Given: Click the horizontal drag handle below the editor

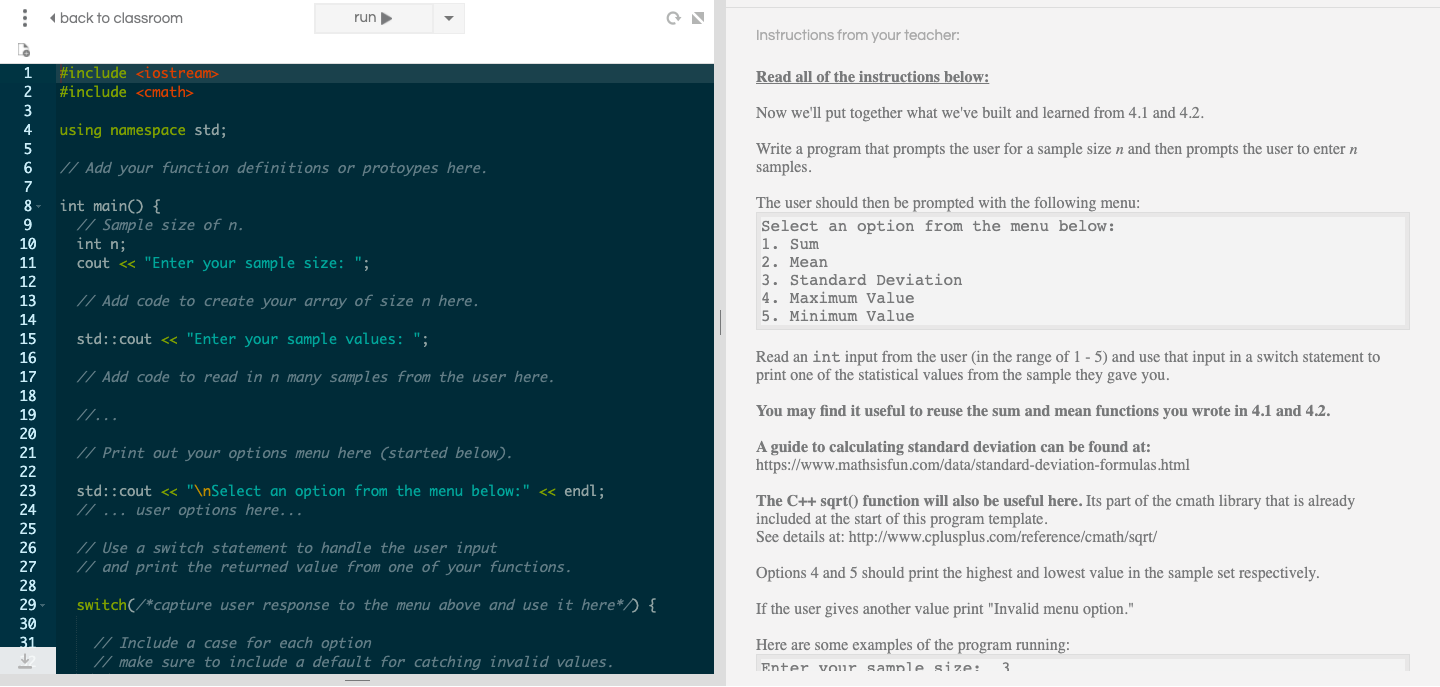Looking at the screenshot, I should (357, 681).
